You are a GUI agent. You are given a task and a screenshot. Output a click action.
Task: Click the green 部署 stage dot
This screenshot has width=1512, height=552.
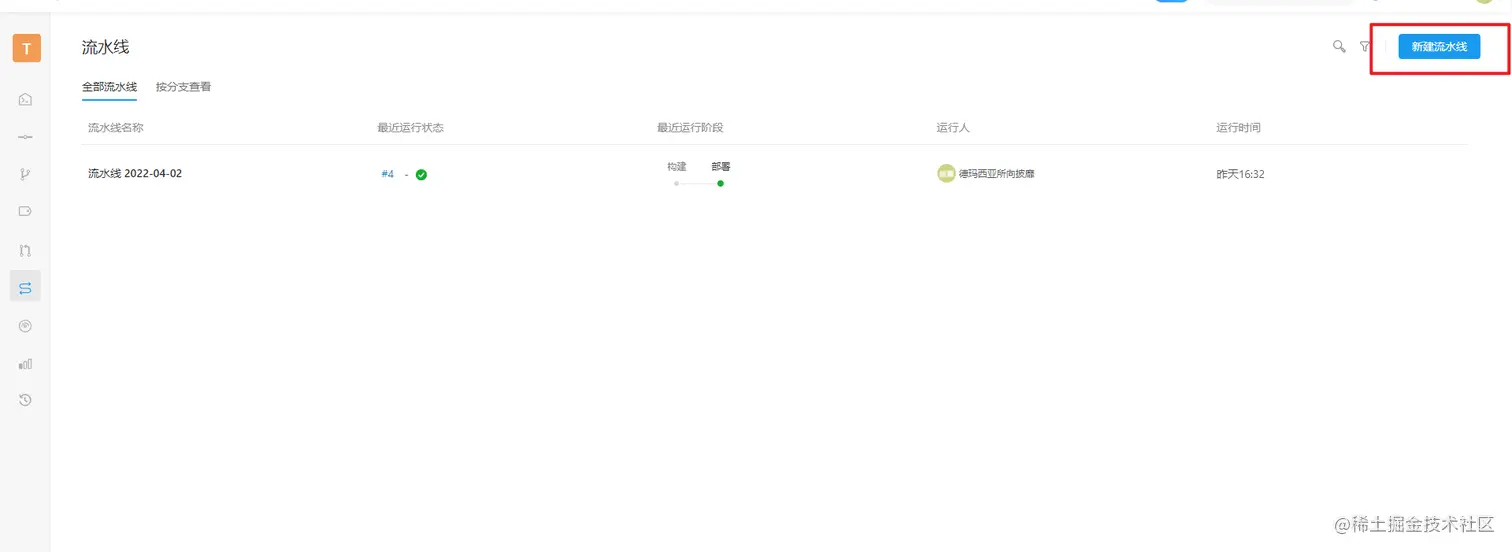tap(720, 183)
